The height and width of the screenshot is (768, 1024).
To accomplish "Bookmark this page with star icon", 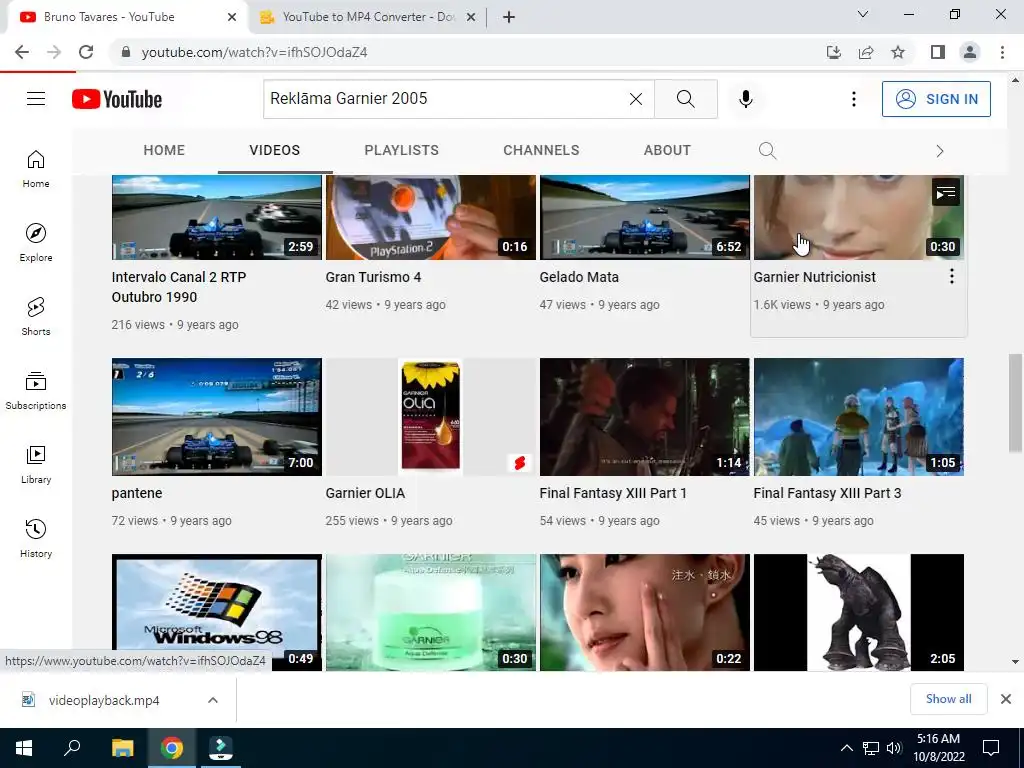I will 898,52.
